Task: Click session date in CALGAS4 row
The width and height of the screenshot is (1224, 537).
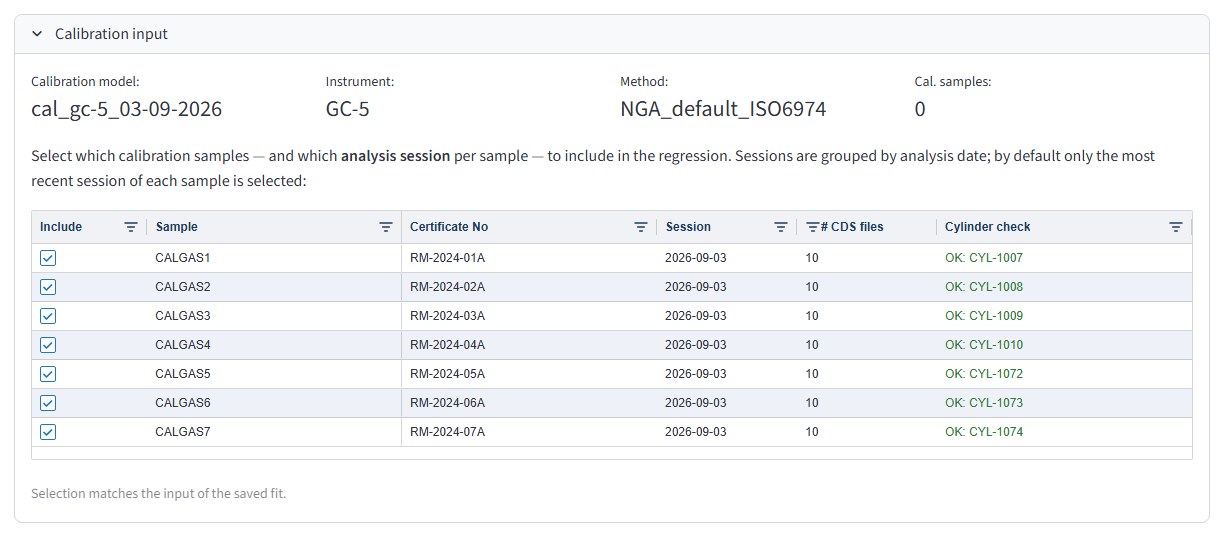Action: click(696, 345)
